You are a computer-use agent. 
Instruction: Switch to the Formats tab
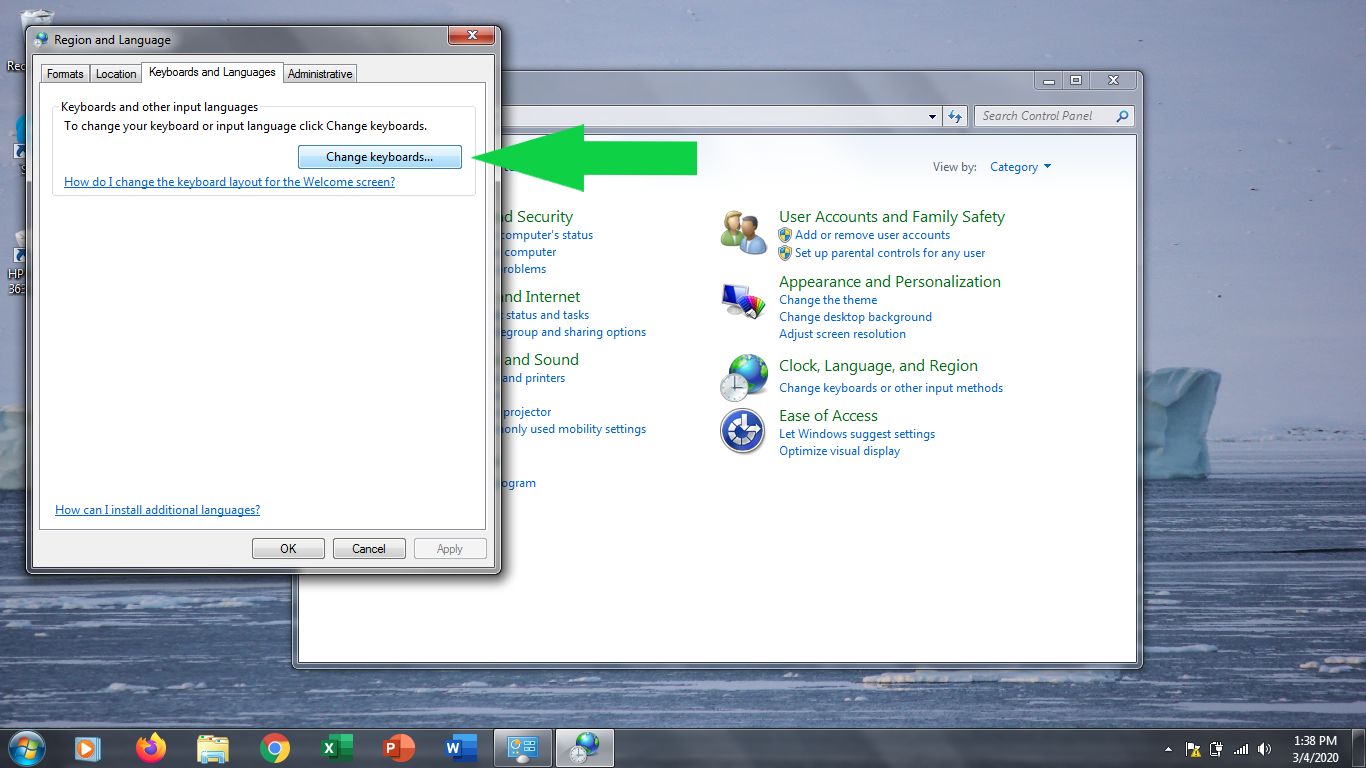(x=64, y=73)
